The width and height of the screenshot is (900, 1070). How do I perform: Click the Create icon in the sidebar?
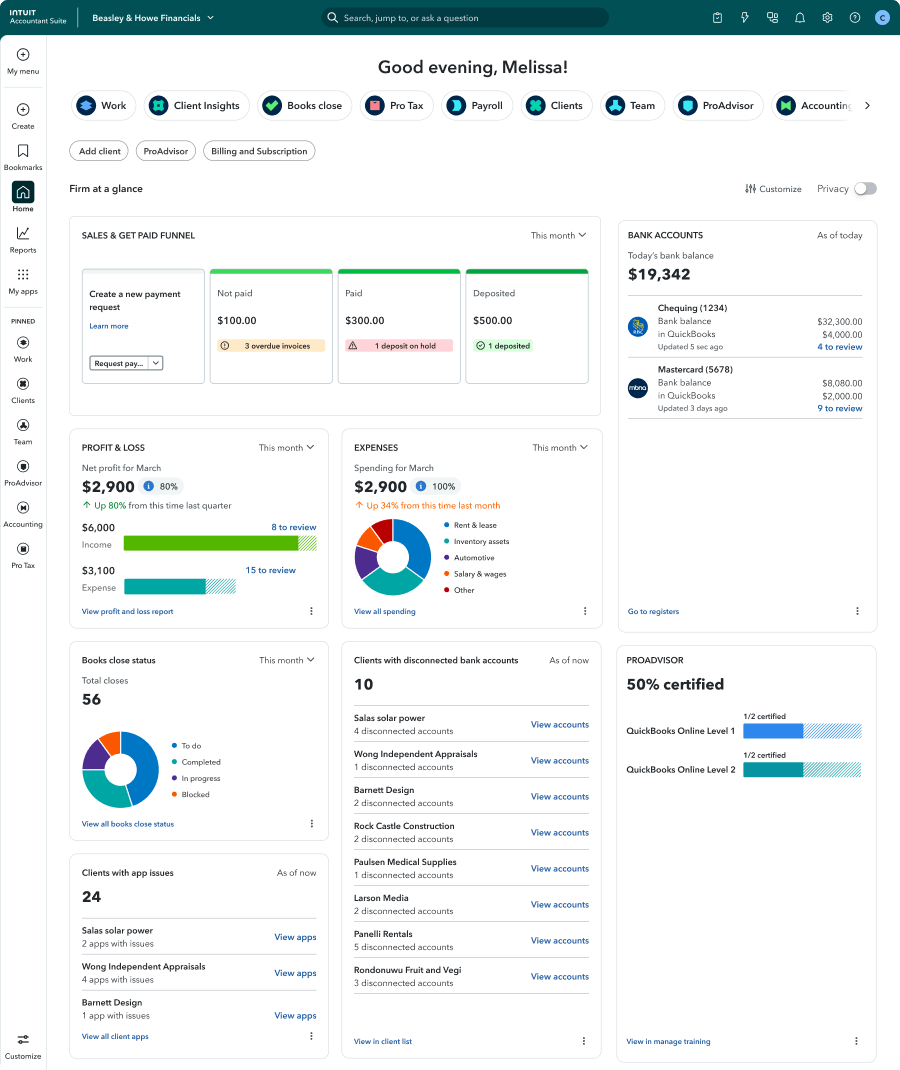click(22, 112)
